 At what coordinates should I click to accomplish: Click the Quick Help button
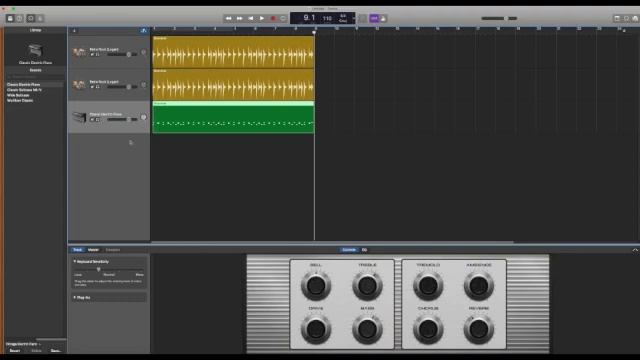(19, 18)
